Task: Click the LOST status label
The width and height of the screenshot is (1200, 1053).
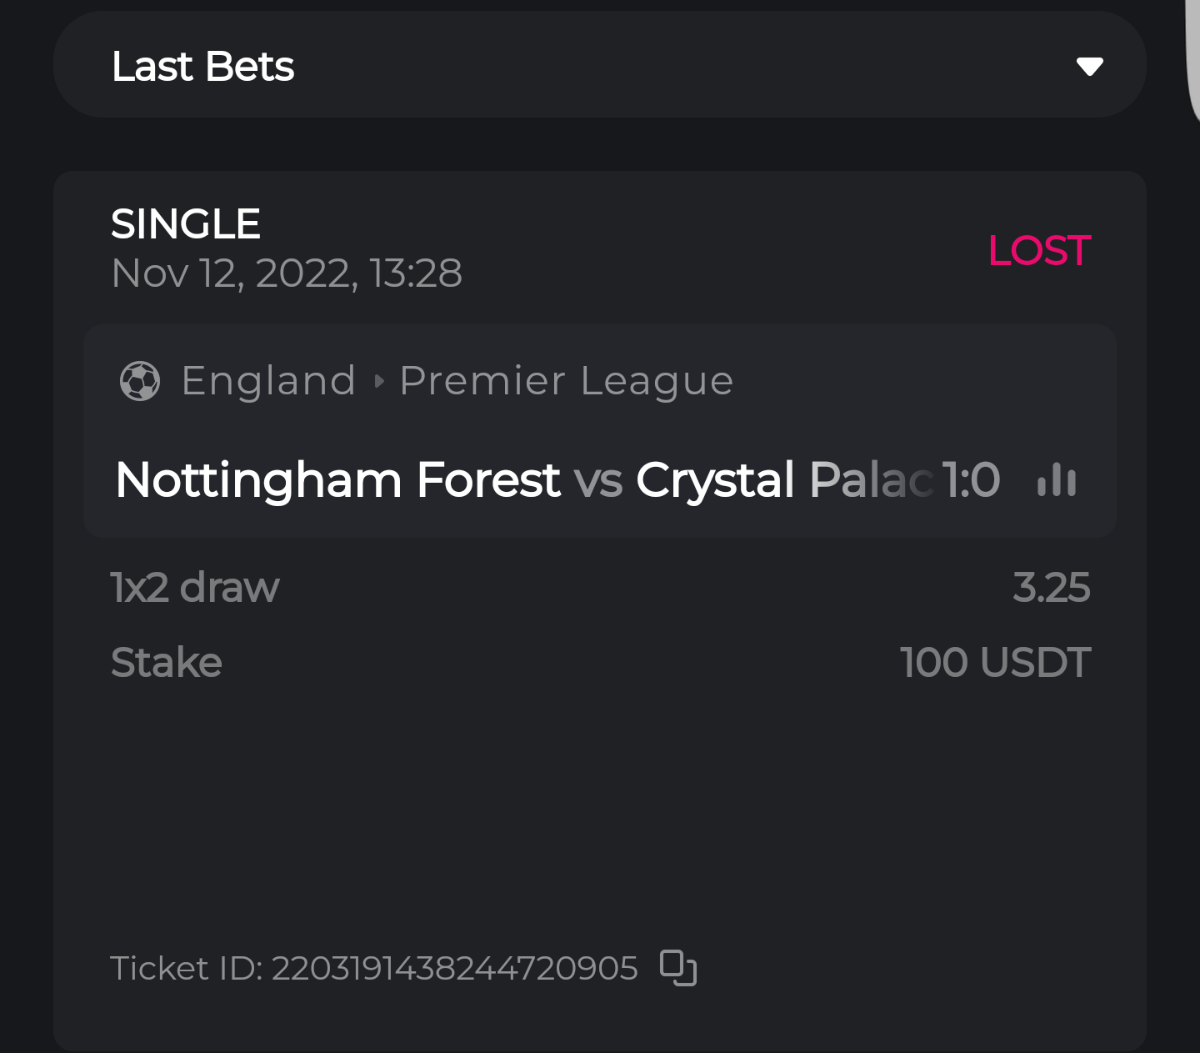Action: pos(1038,250)
